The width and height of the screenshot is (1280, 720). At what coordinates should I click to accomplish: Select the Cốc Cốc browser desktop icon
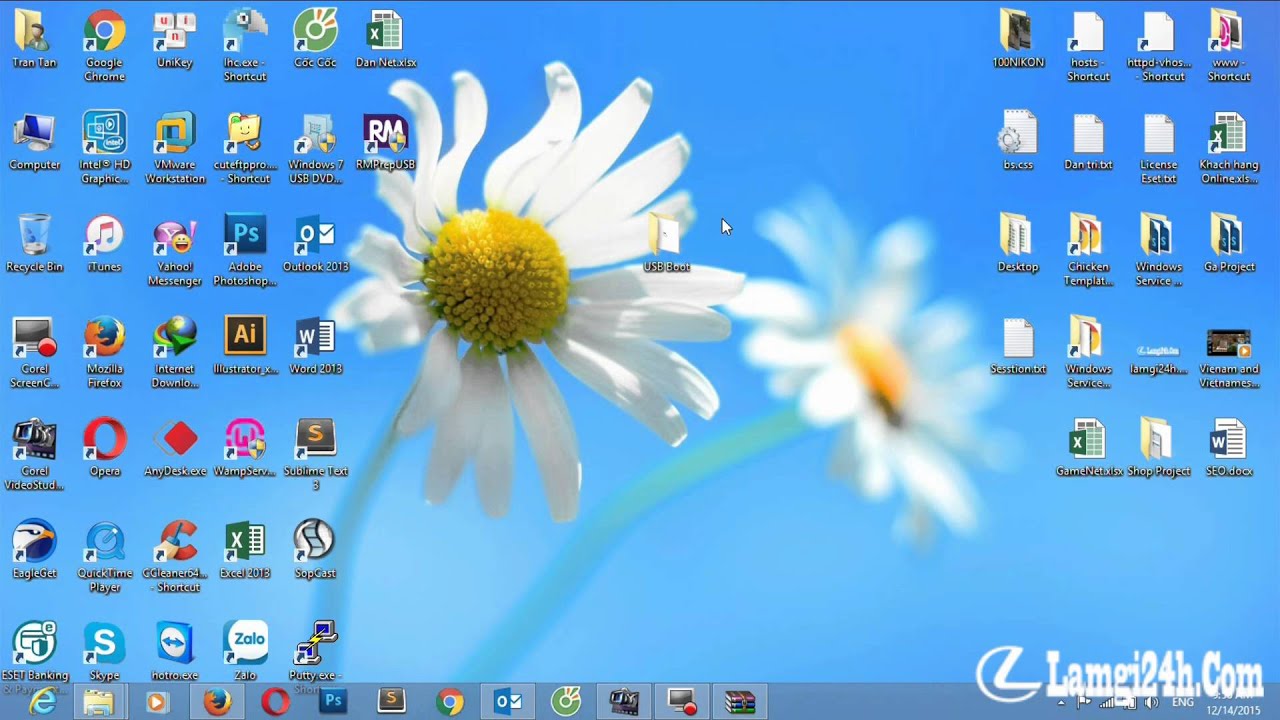315,38
